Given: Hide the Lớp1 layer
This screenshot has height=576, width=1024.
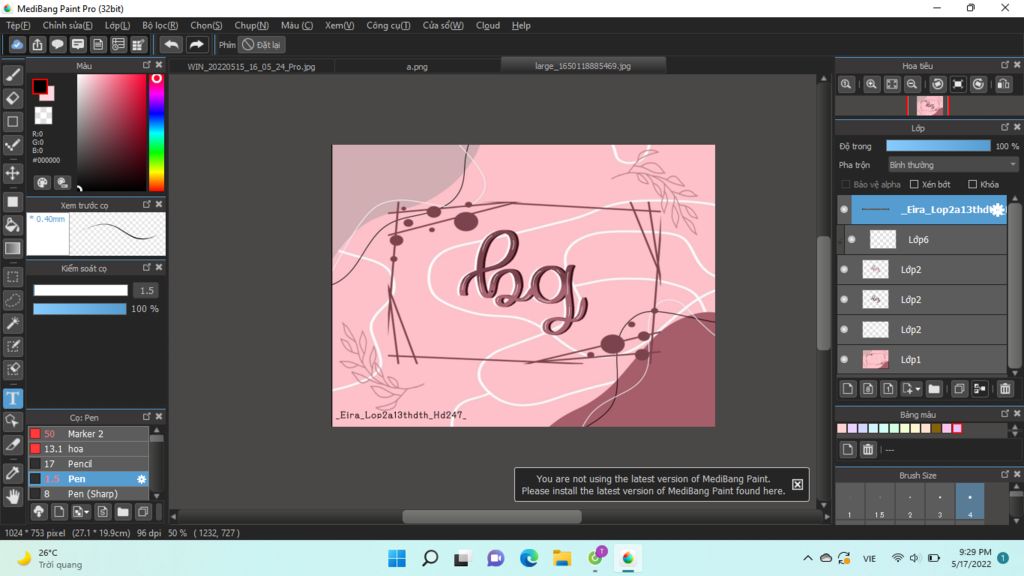Looking at the screenshot, I should point(844,360).
